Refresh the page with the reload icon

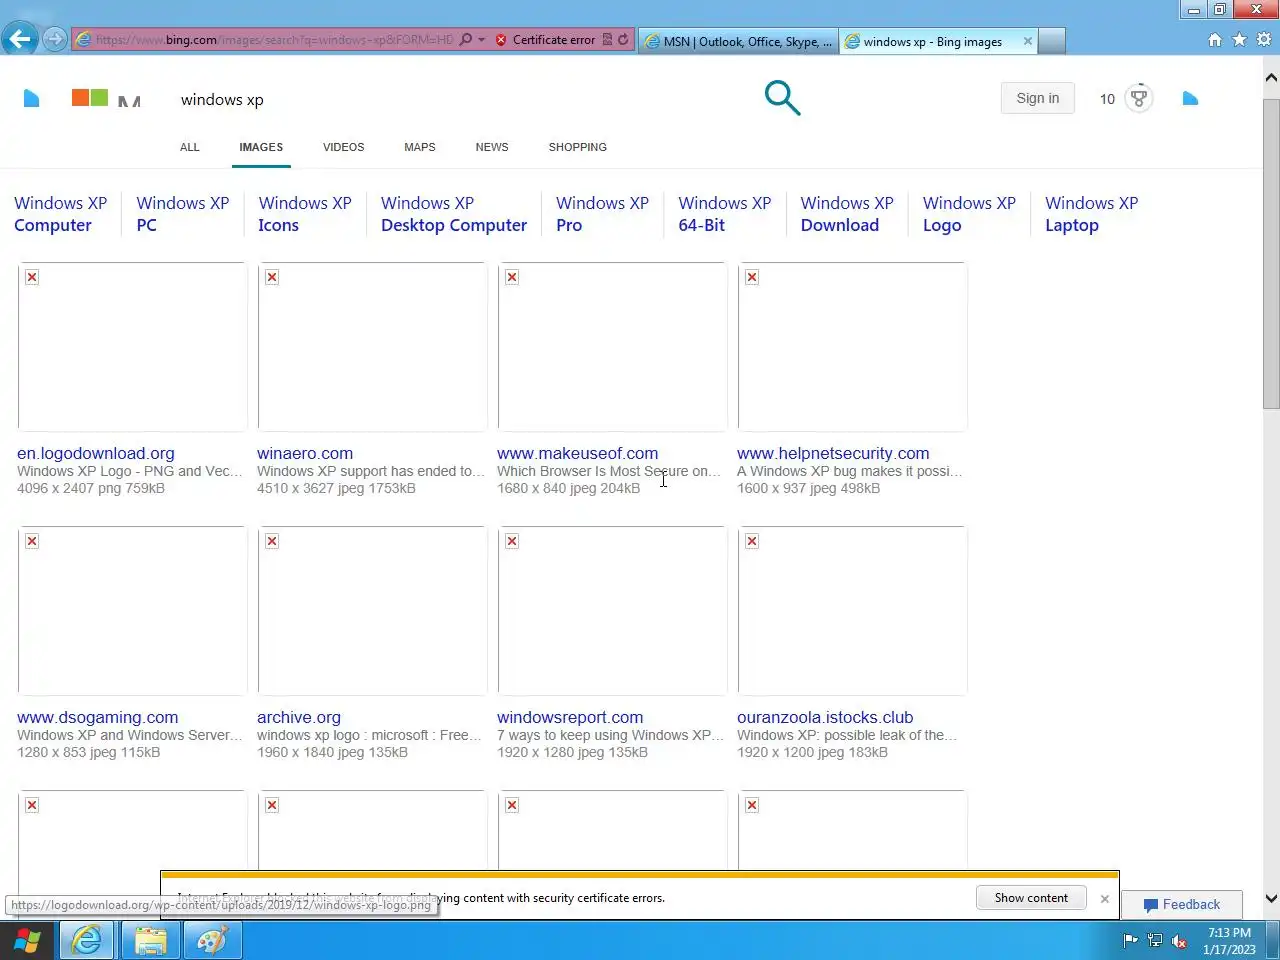point(623,40)
